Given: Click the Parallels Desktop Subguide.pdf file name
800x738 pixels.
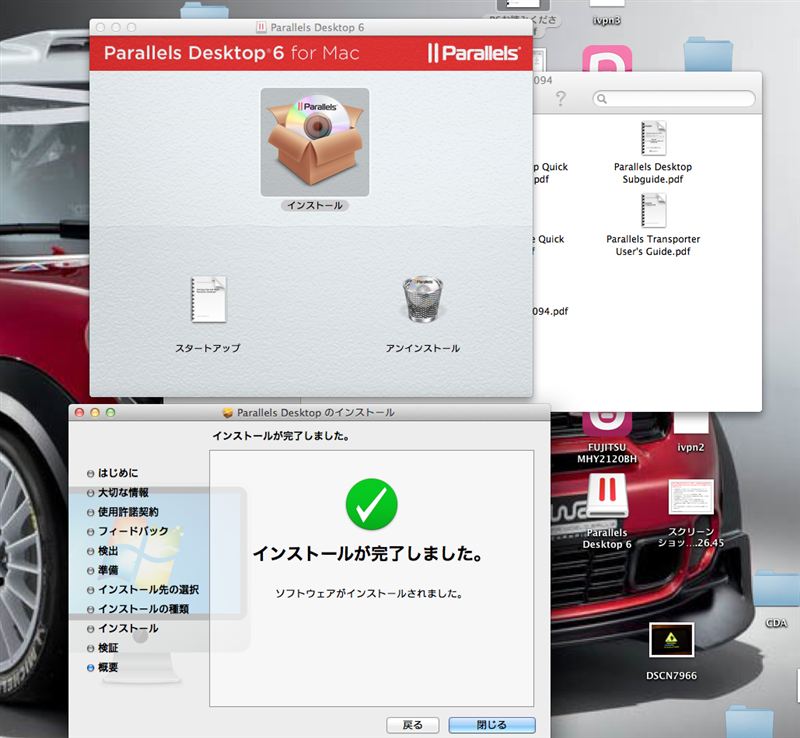Looking at the screenshot, I should 653,173.
